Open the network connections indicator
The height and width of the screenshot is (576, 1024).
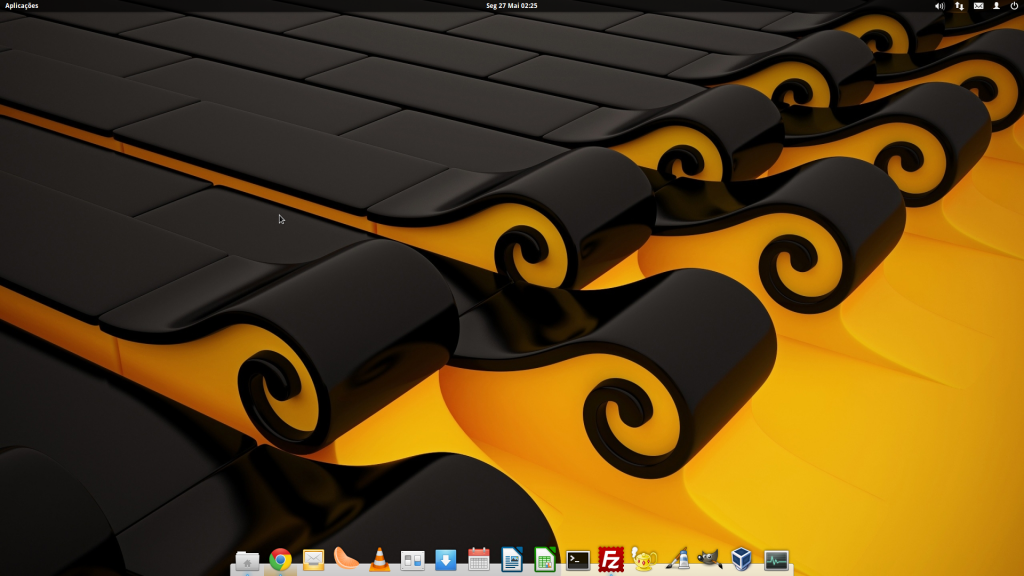pos(959,6)
